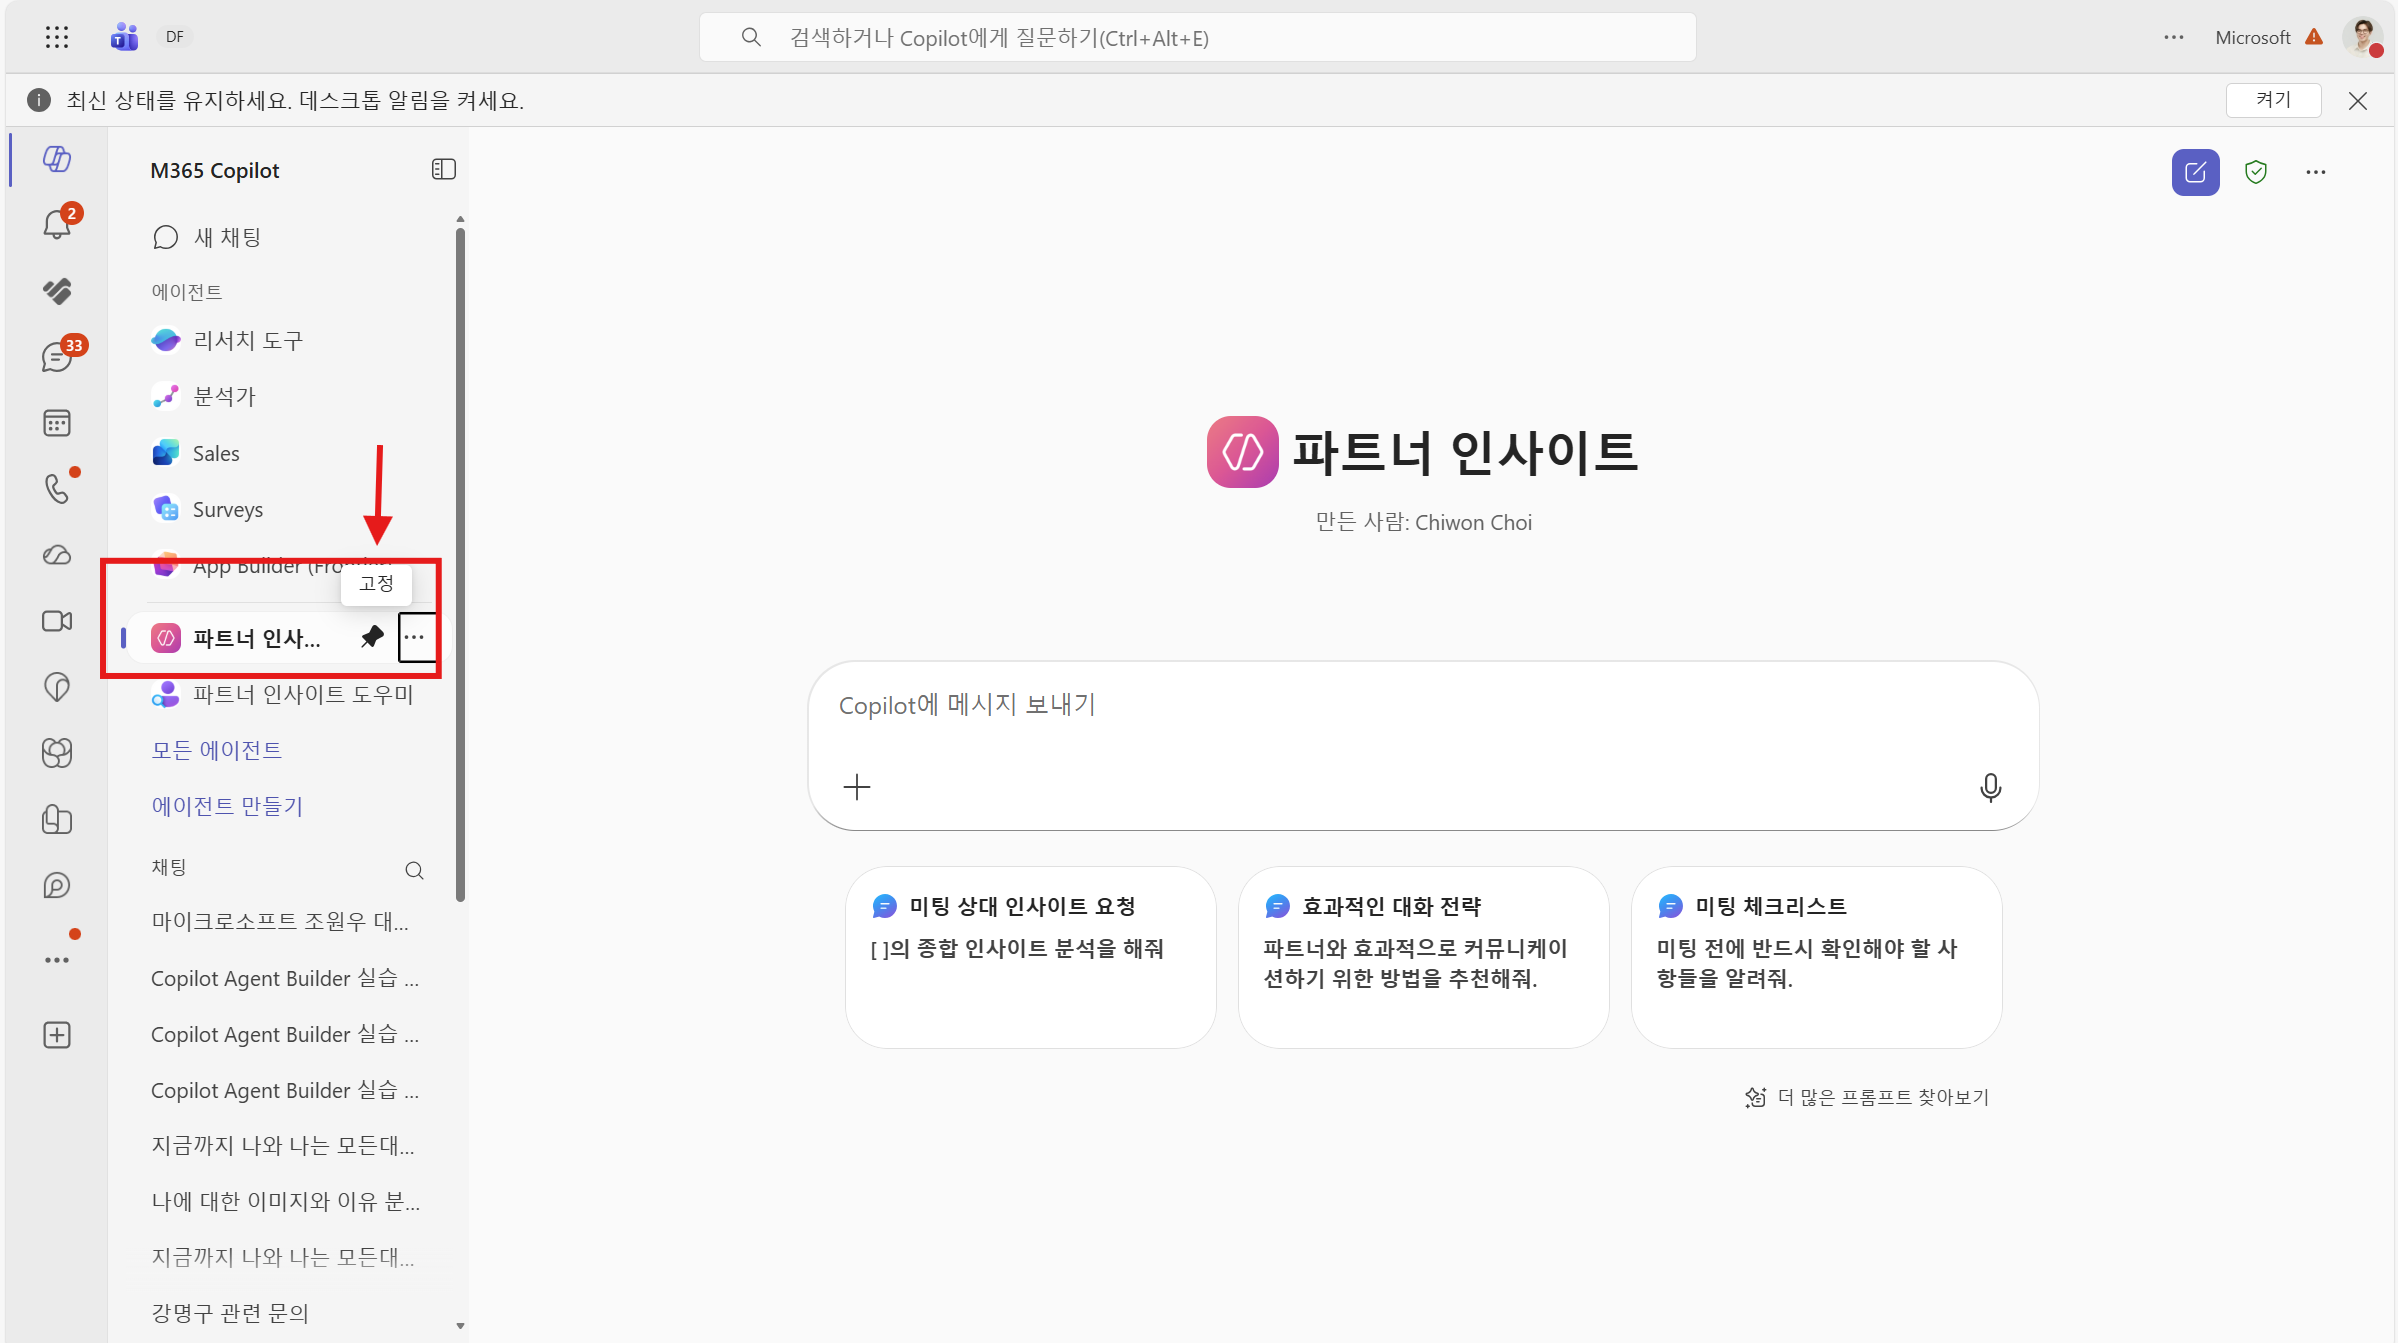Collapse the M365 Copilot side panel
Image resolution: width=2398 pixels, height=1343 pixels.
pos(443,169)
